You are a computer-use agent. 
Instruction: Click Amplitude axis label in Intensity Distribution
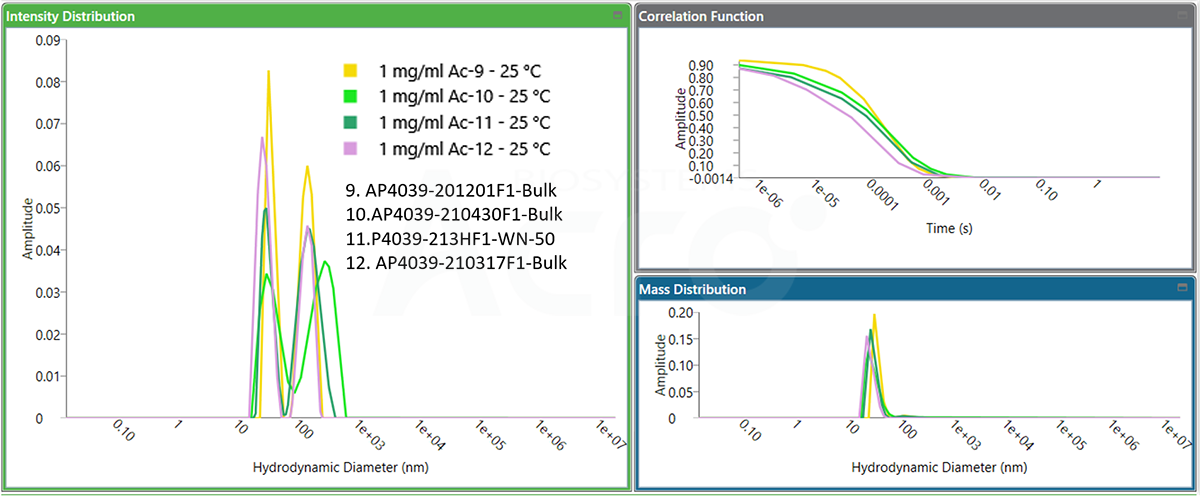pos(27,228)
